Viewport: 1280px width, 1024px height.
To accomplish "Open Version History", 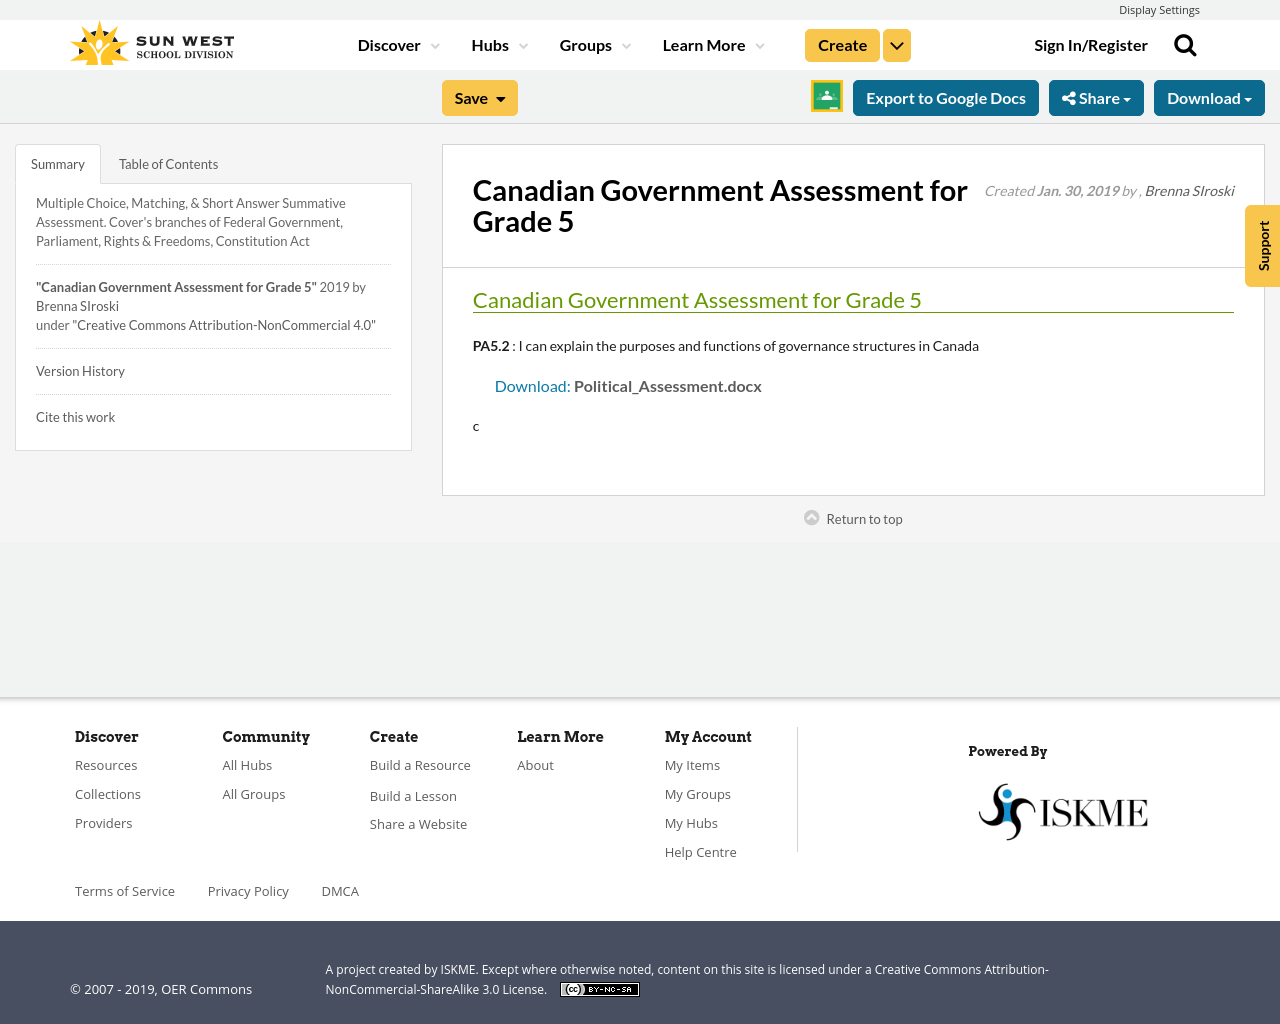I will point(80,369).
